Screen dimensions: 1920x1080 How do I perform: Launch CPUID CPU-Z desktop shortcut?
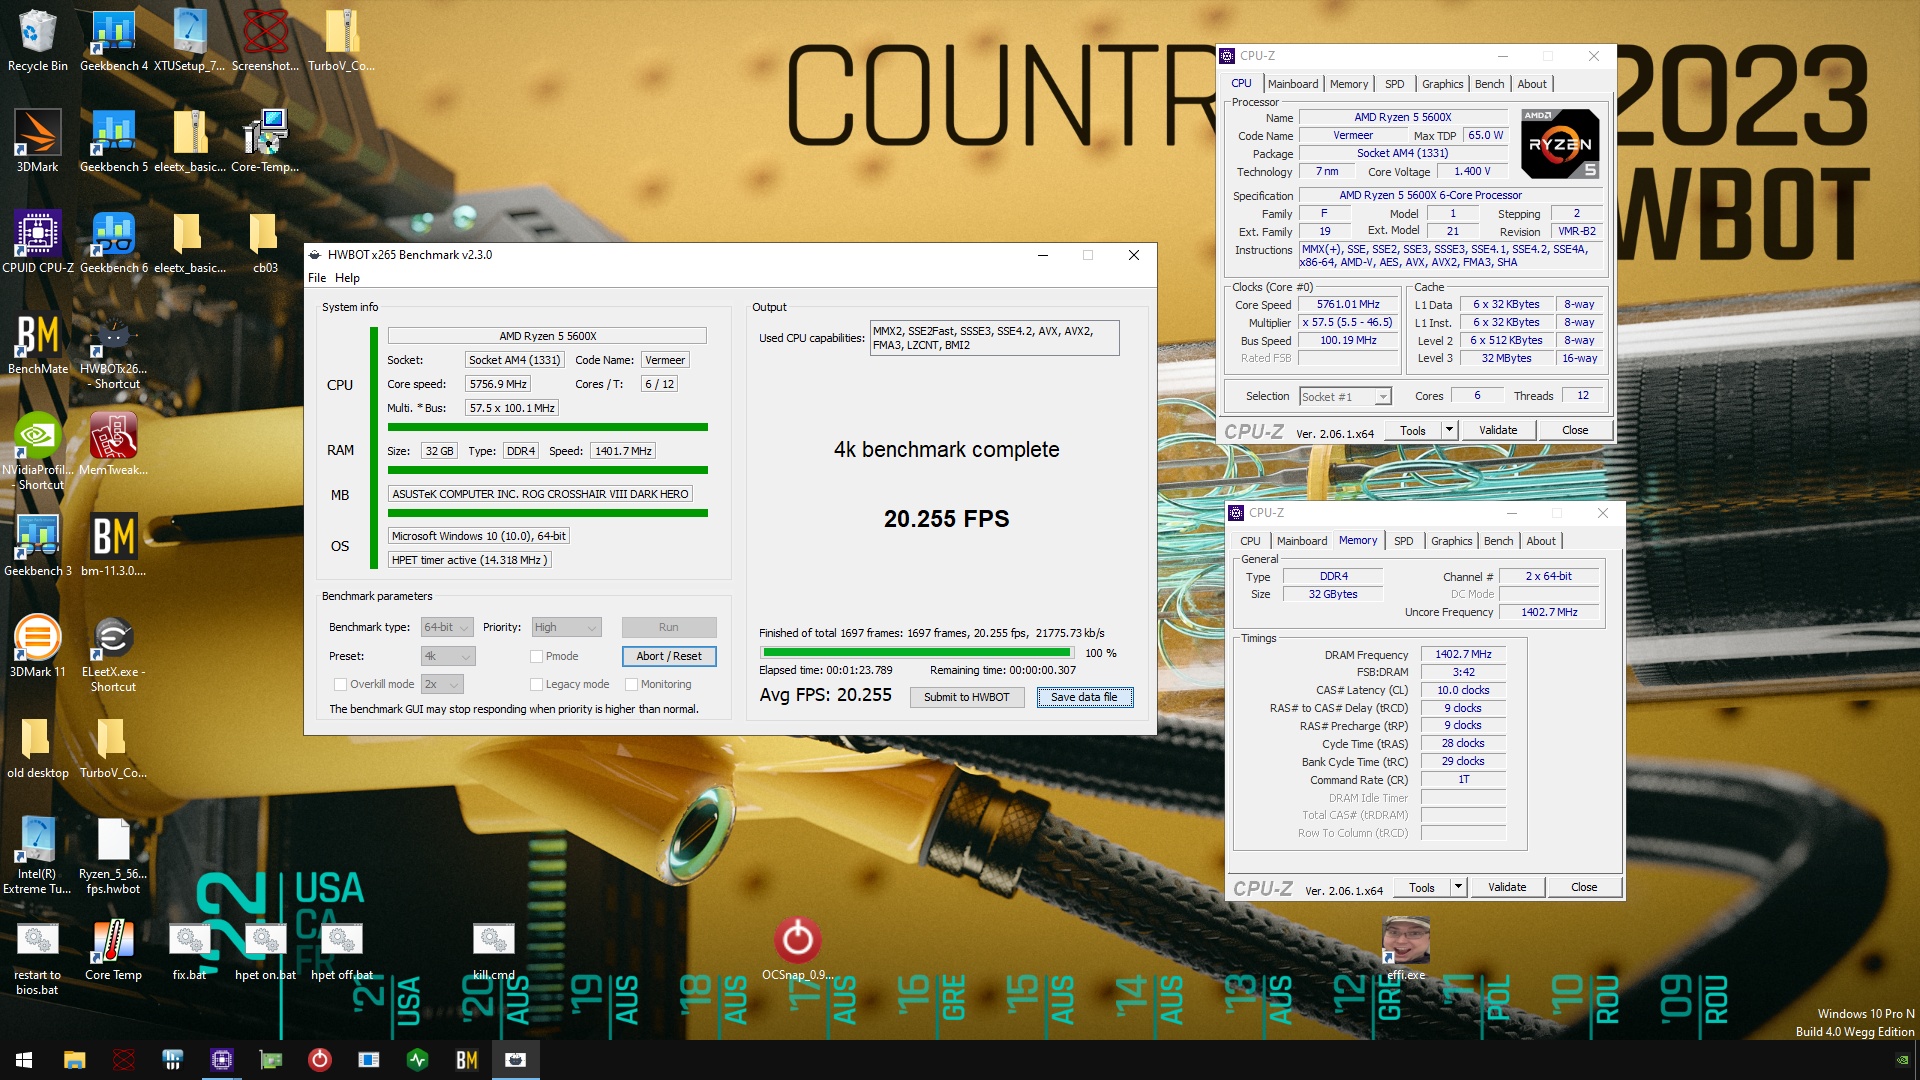(x=37, y=242)
